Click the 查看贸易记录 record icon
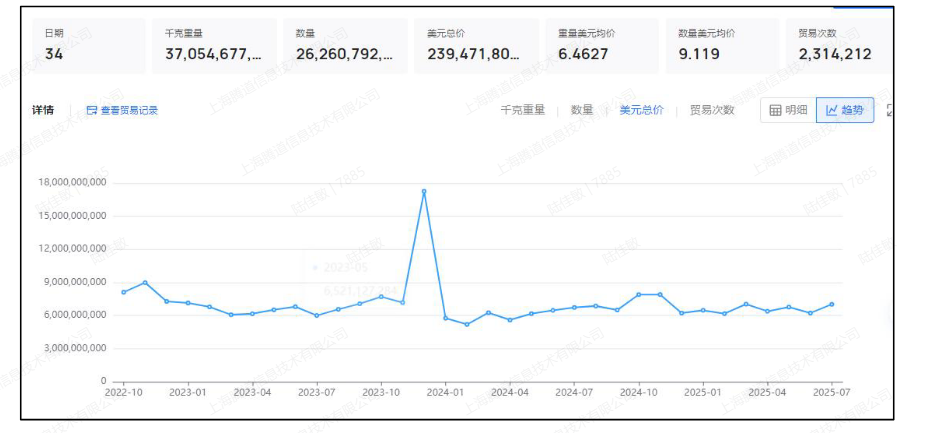This screenshot has width=935, height=433. pos(92,111)
